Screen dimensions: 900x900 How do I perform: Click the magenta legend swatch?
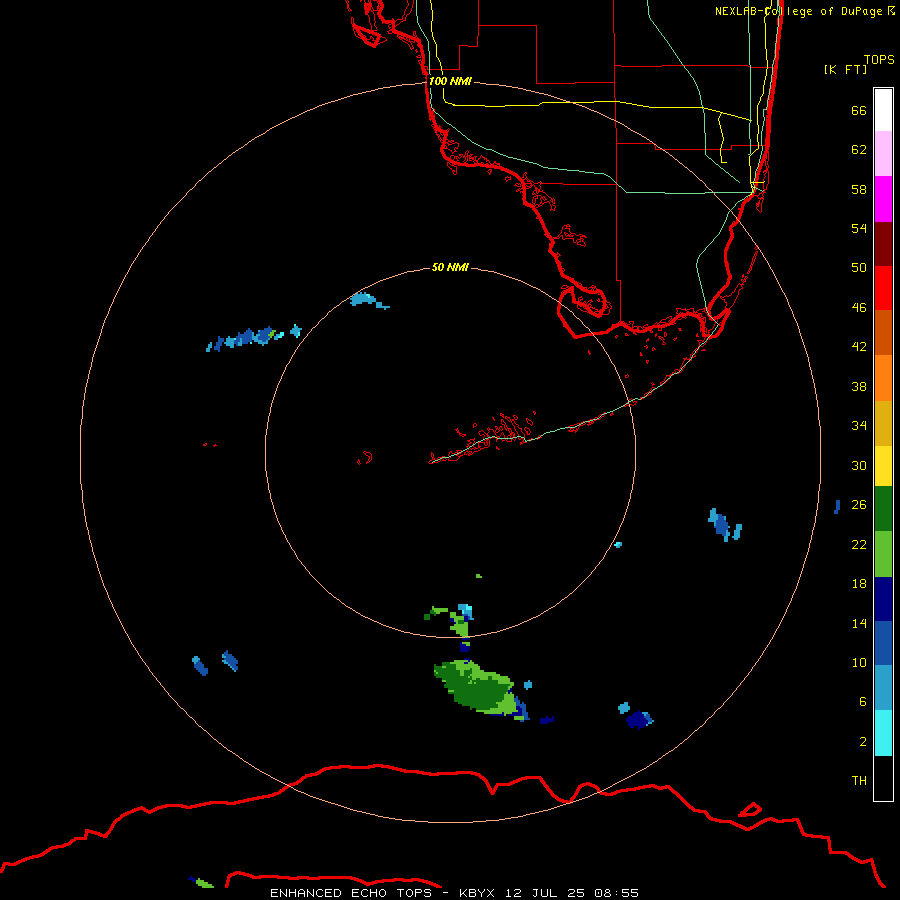click(883, 199)
